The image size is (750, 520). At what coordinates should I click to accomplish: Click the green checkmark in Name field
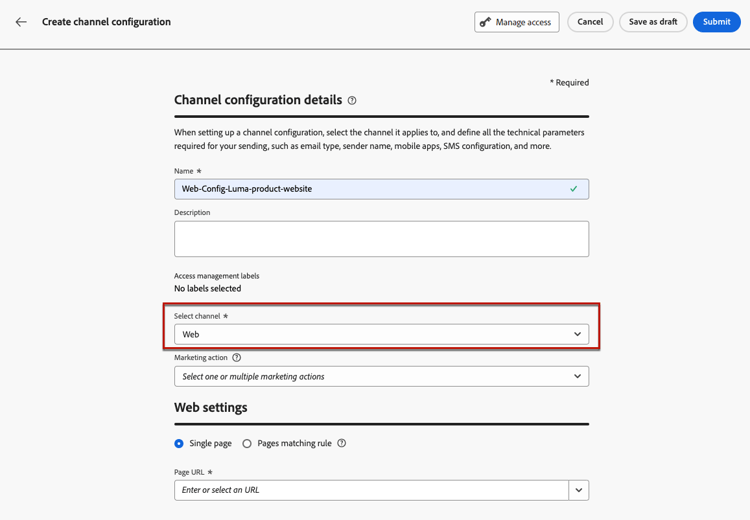pos(573,189)
